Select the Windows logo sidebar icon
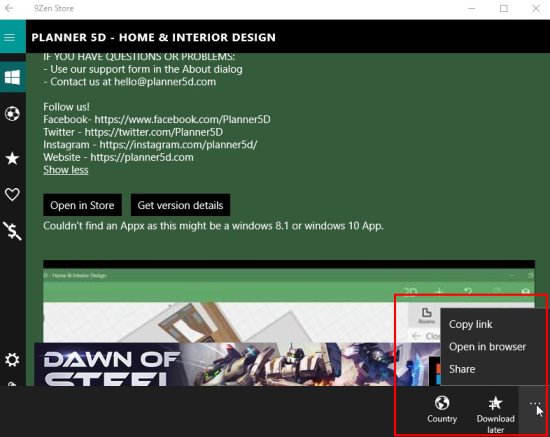This screenshot has width=550, height=437. point(12,77)
